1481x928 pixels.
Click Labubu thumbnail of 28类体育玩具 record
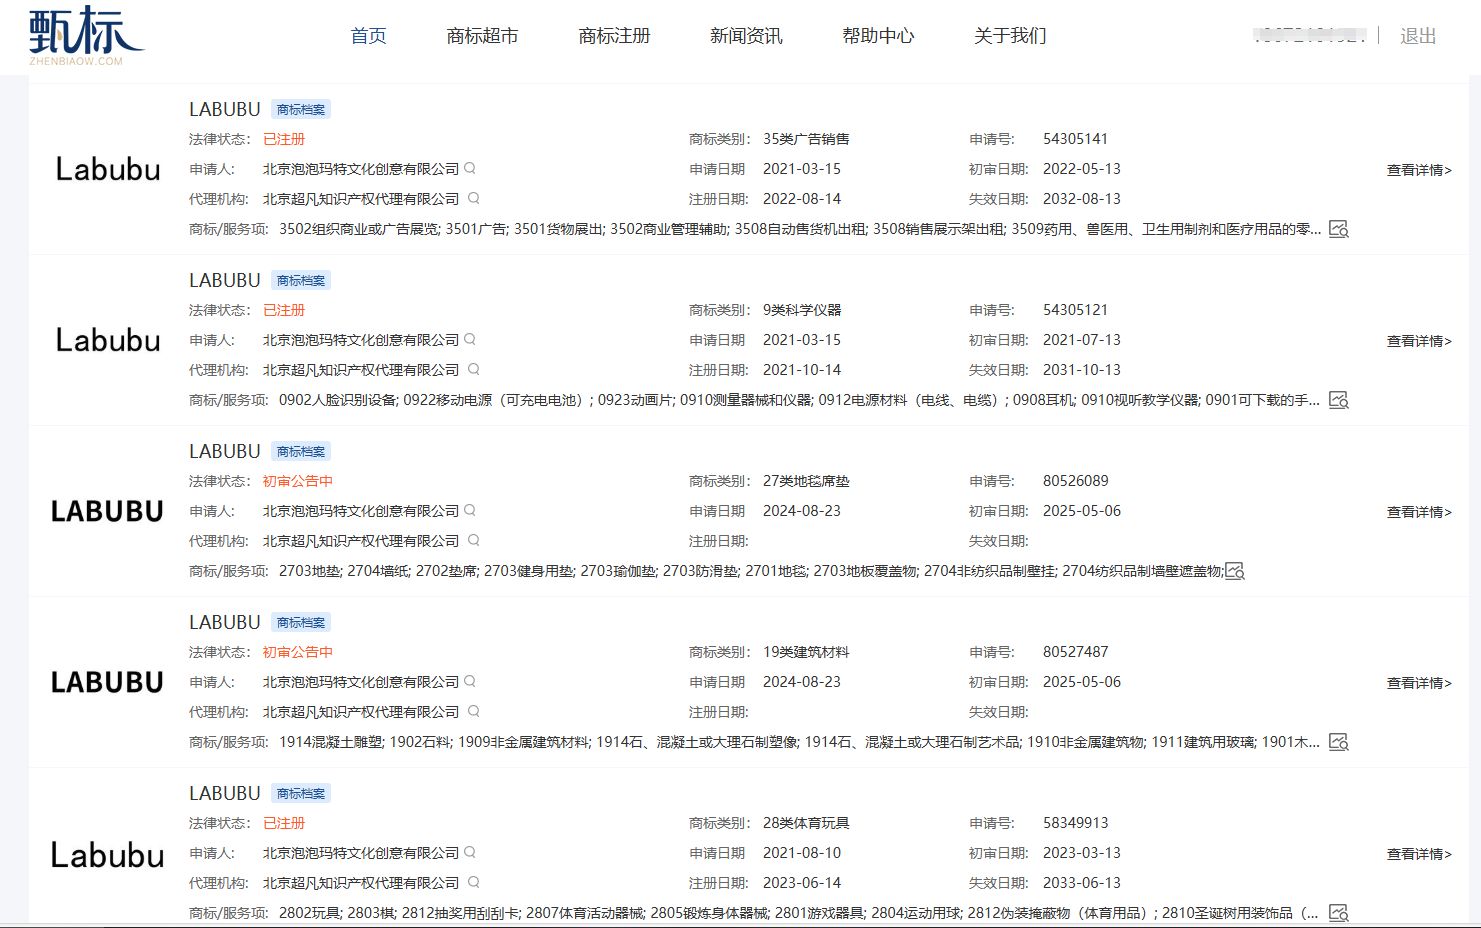(108, 854)
